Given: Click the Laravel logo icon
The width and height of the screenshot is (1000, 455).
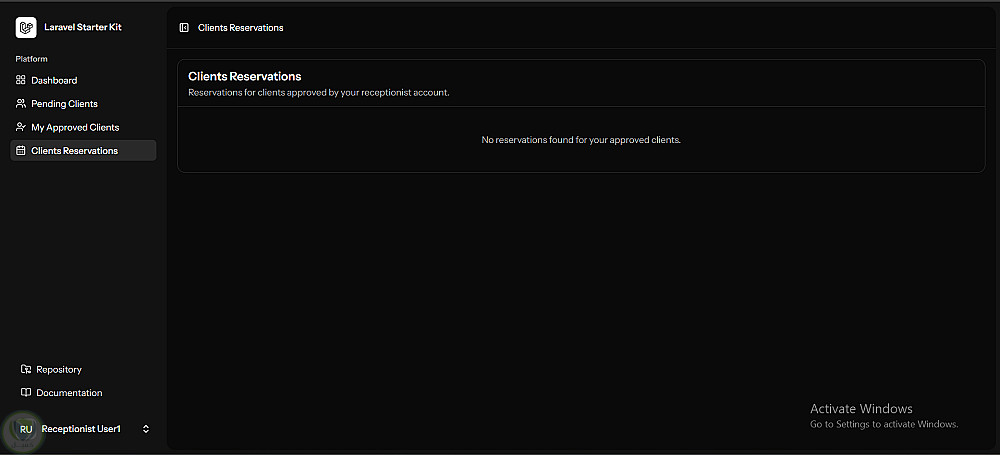Looking at the screenshot, I should coord(26,28).
